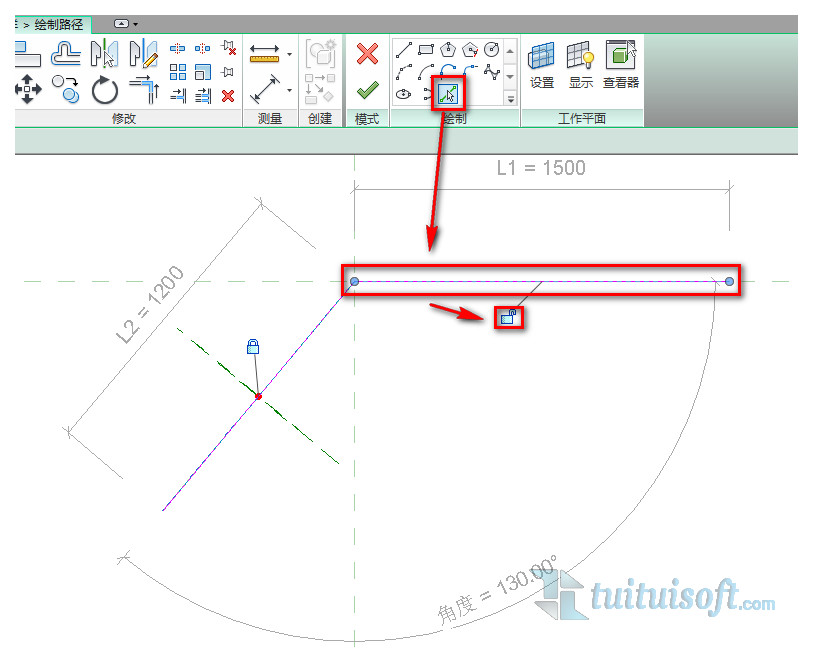Click the 测量 panel title
813x665 pixels.
[270, 119]
